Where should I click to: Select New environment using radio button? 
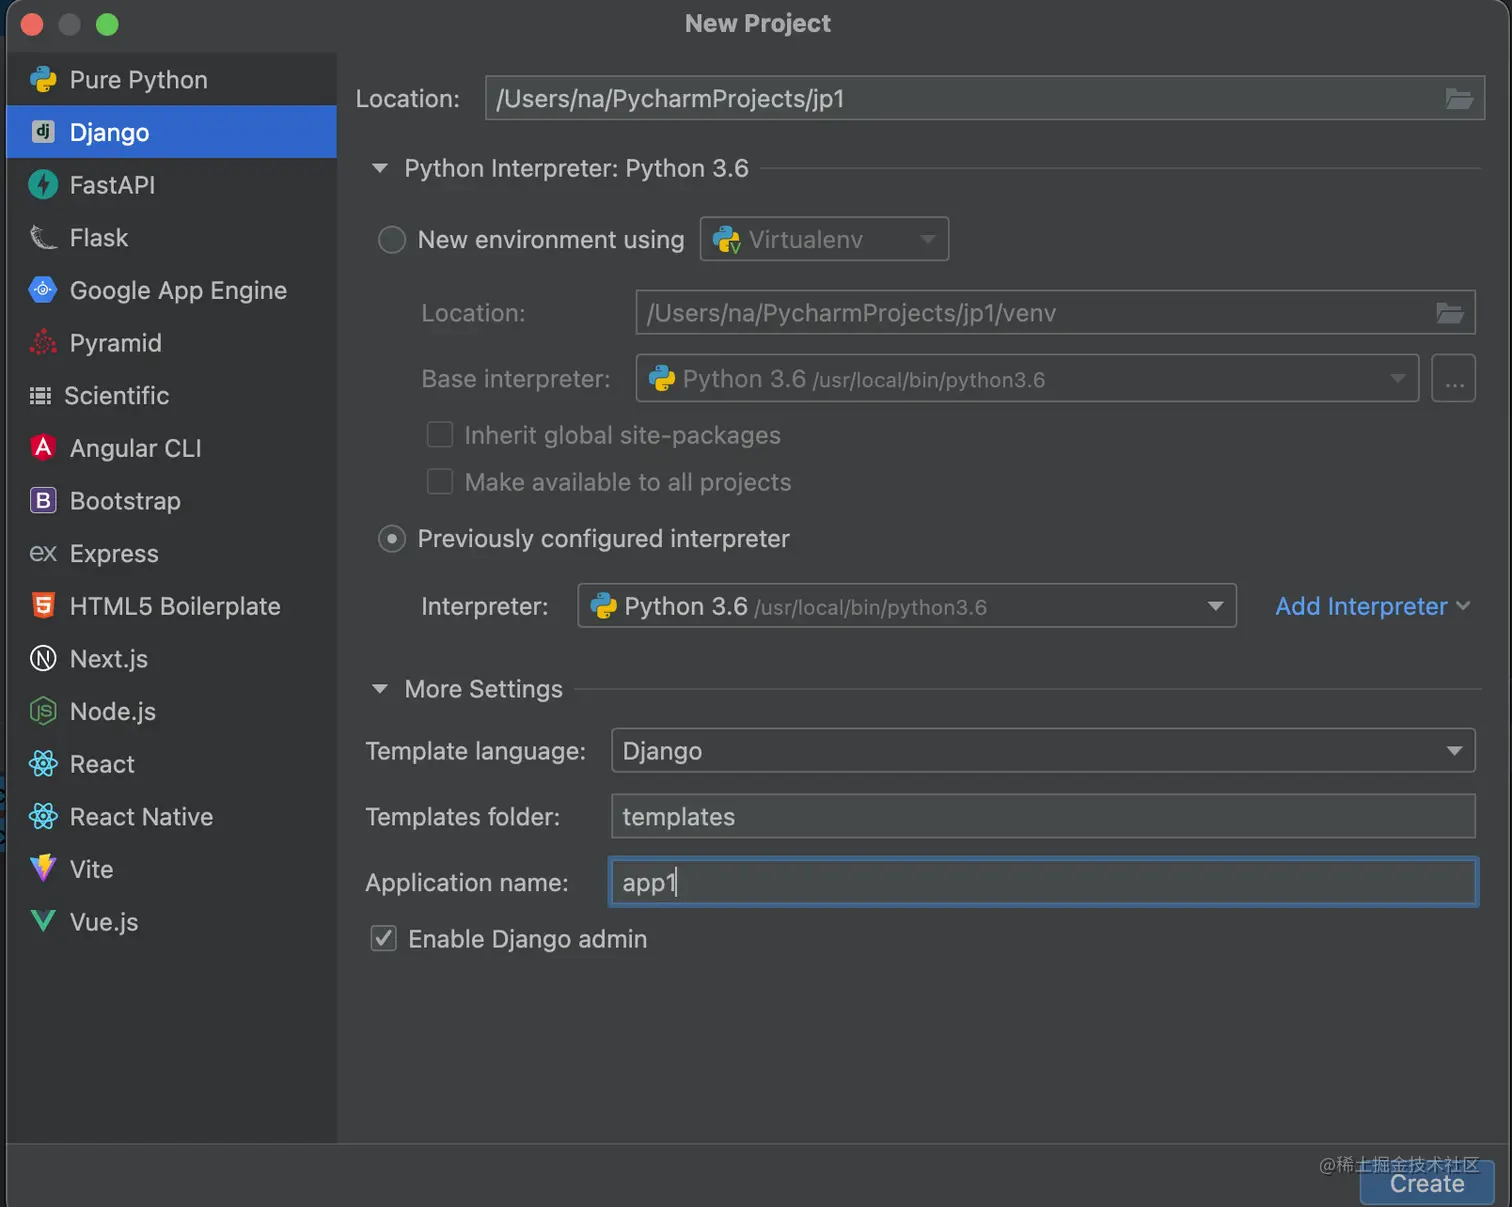coord(392,240)
